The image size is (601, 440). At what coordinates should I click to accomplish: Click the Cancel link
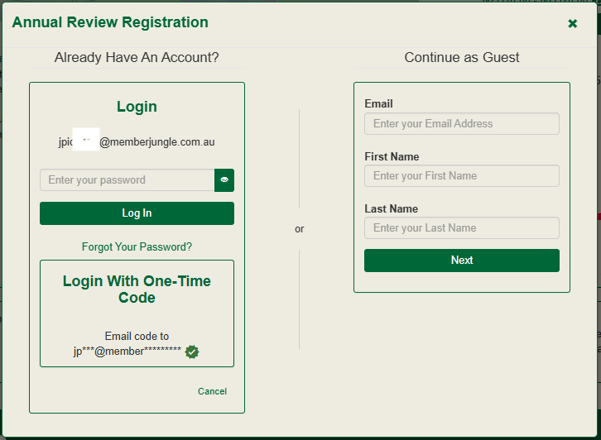[212, 391]
